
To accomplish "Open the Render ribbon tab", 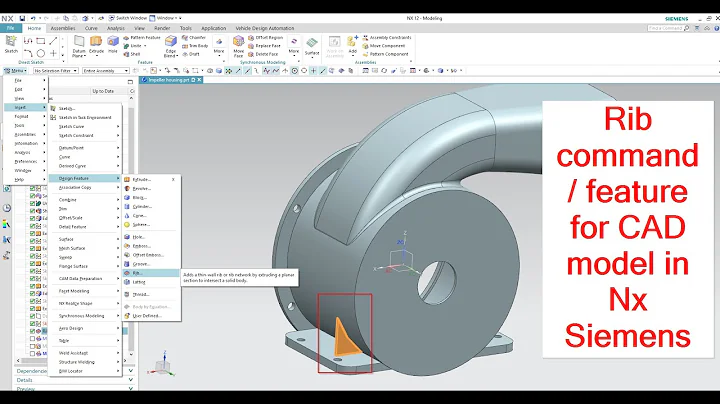I will pyautogui.click(x=162, y=28).
